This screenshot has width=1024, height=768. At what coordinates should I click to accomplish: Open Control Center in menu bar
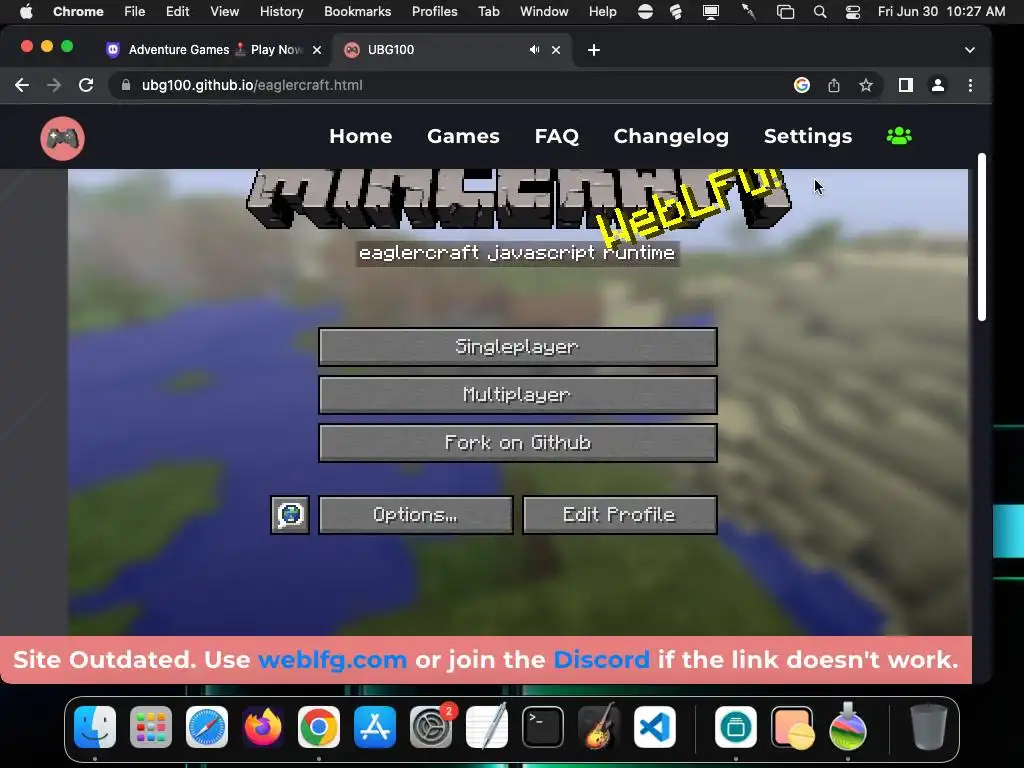[x=853, y=12]
